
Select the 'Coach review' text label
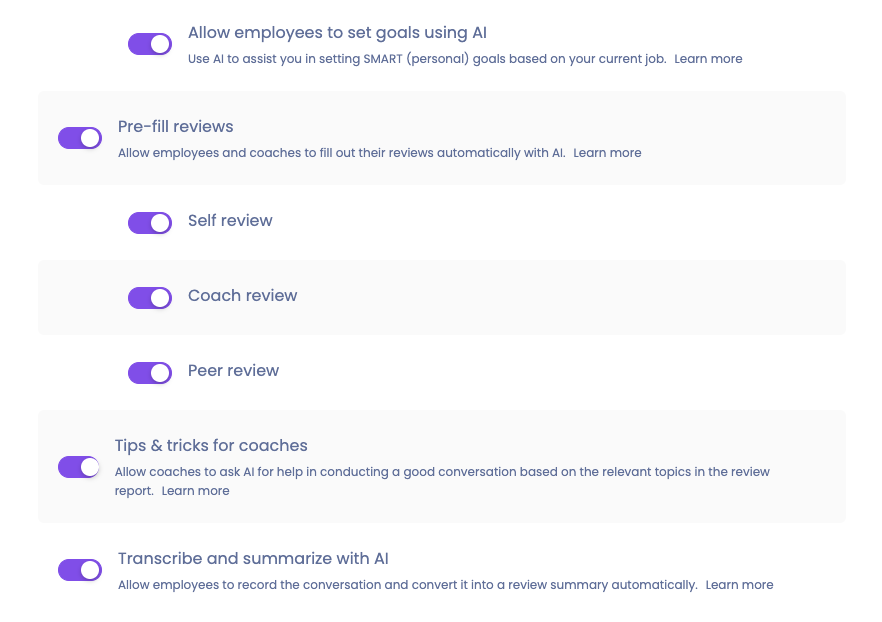(243, 296)
